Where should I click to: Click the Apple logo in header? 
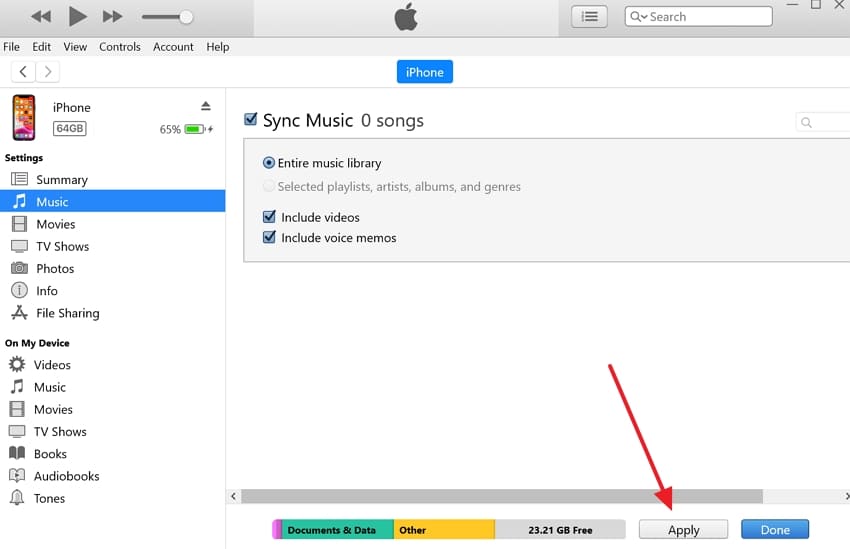[x=405, y=16]
